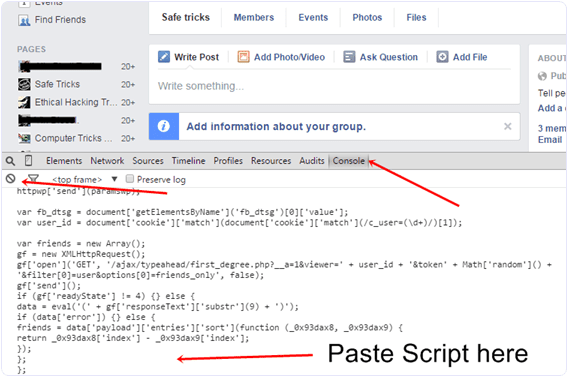This screenshot has width=568, height=377.
Task: Click 'var fb_dtsg' line in console
Action: (182, 212)
